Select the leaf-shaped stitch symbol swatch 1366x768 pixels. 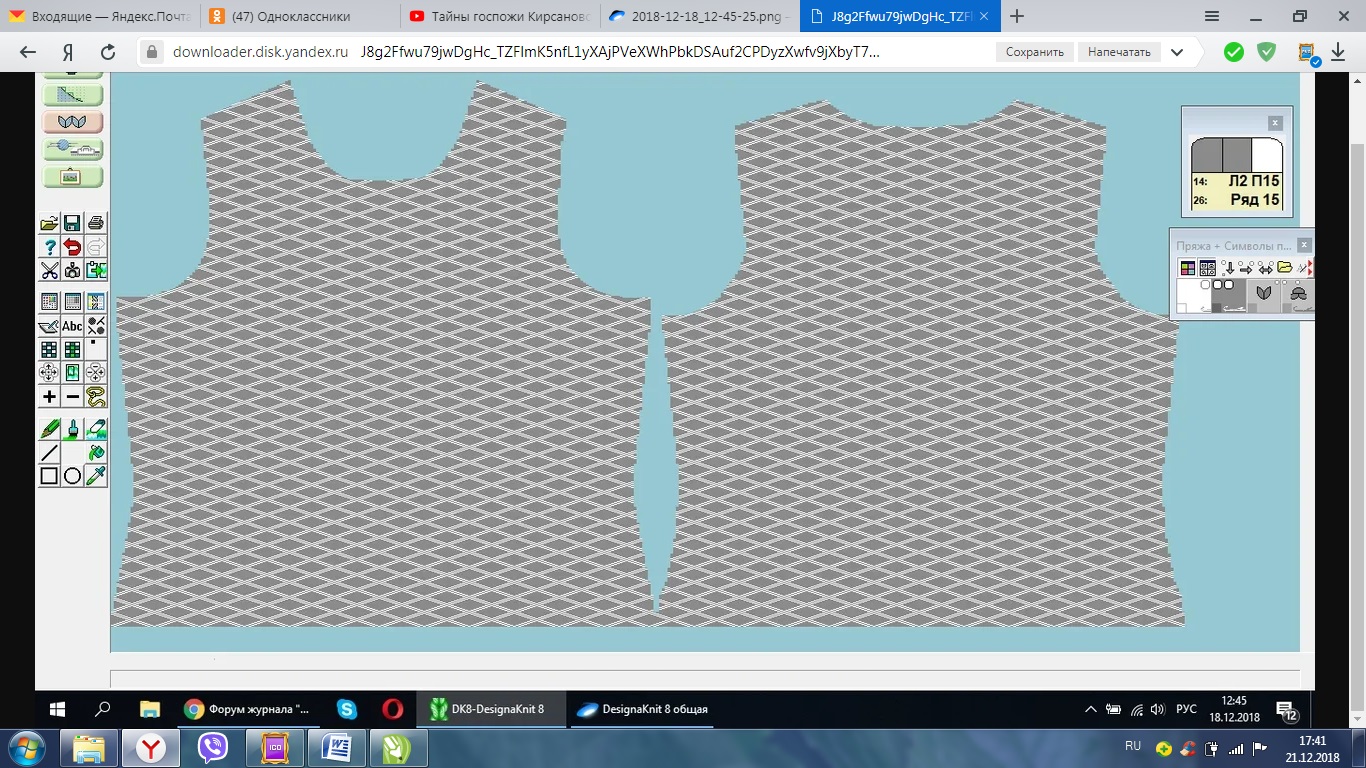(1263, 296)
